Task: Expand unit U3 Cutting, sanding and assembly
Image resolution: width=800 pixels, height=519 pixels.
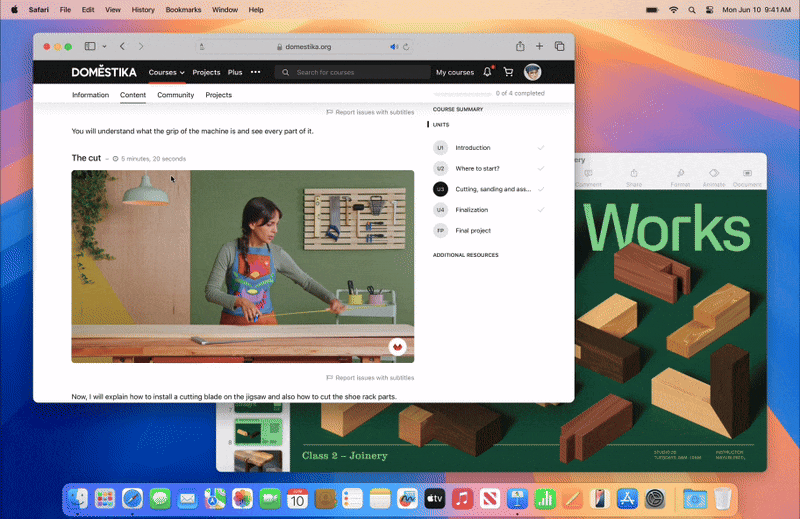Action: coord(493,189)
